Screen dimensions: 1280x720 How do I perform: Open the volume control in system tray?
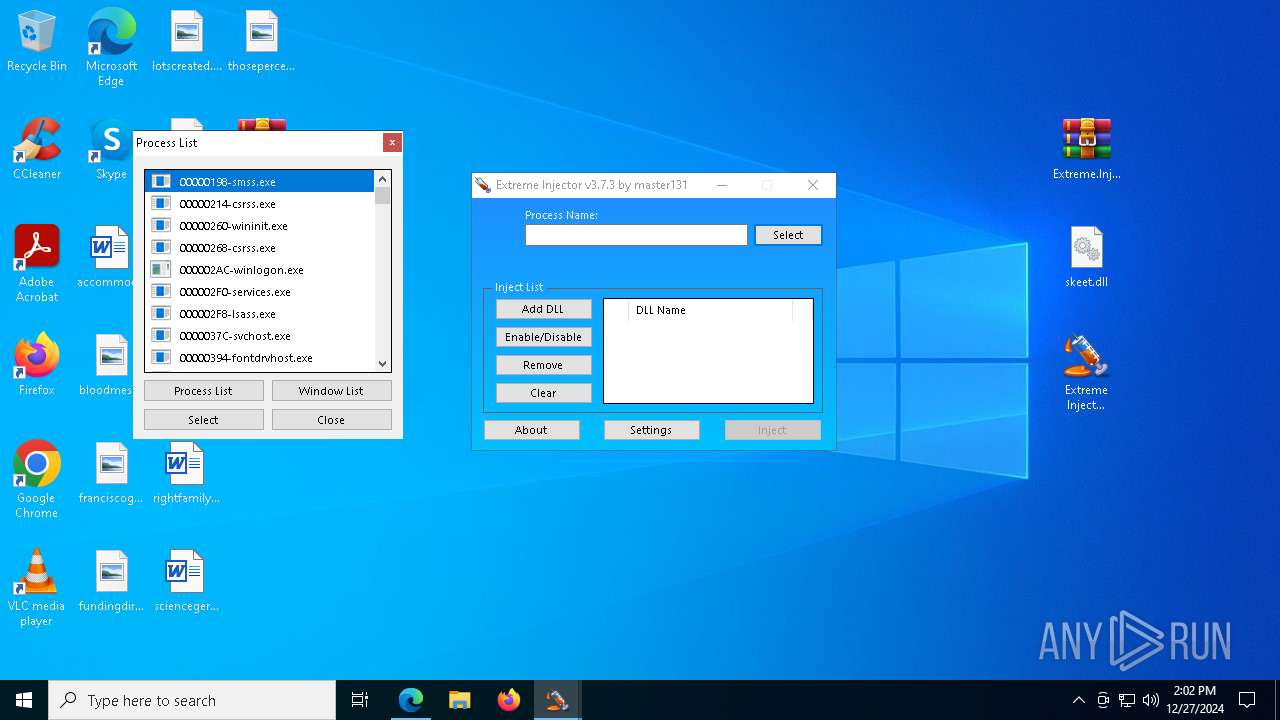pyautogui.click(x=1151, y=700)
